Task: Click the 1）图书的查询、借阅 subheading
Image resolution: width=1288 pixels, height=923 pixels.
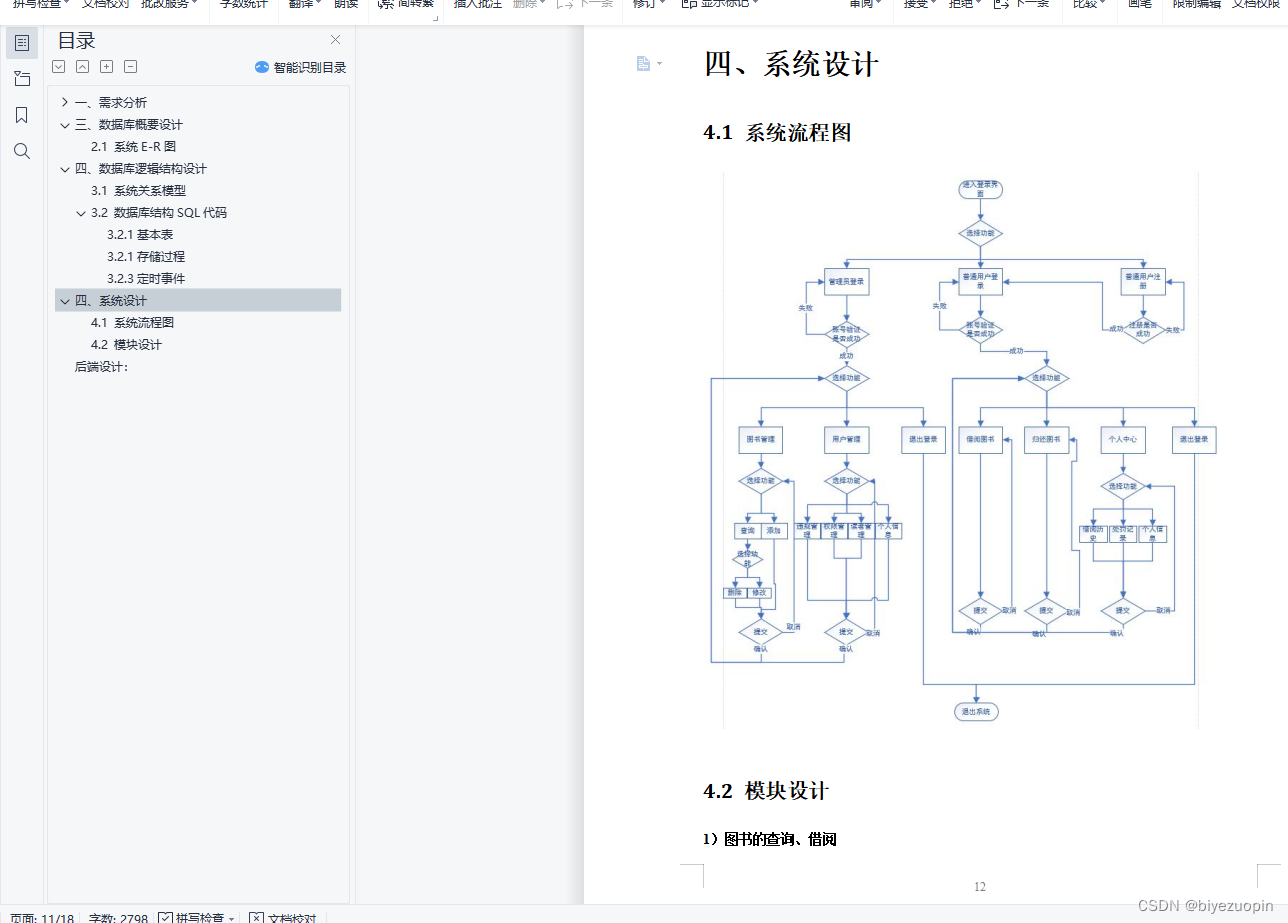Action: tap(769, 839)
